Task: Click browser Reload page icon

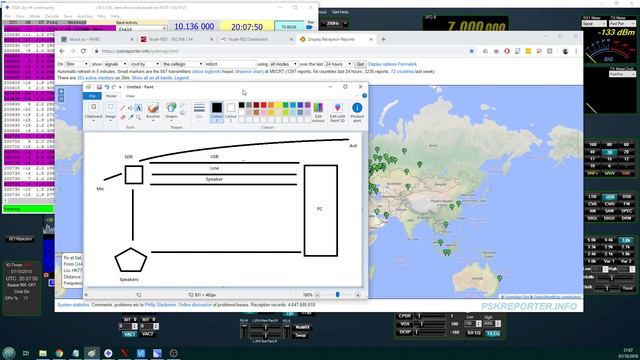Action: point(83,51)
